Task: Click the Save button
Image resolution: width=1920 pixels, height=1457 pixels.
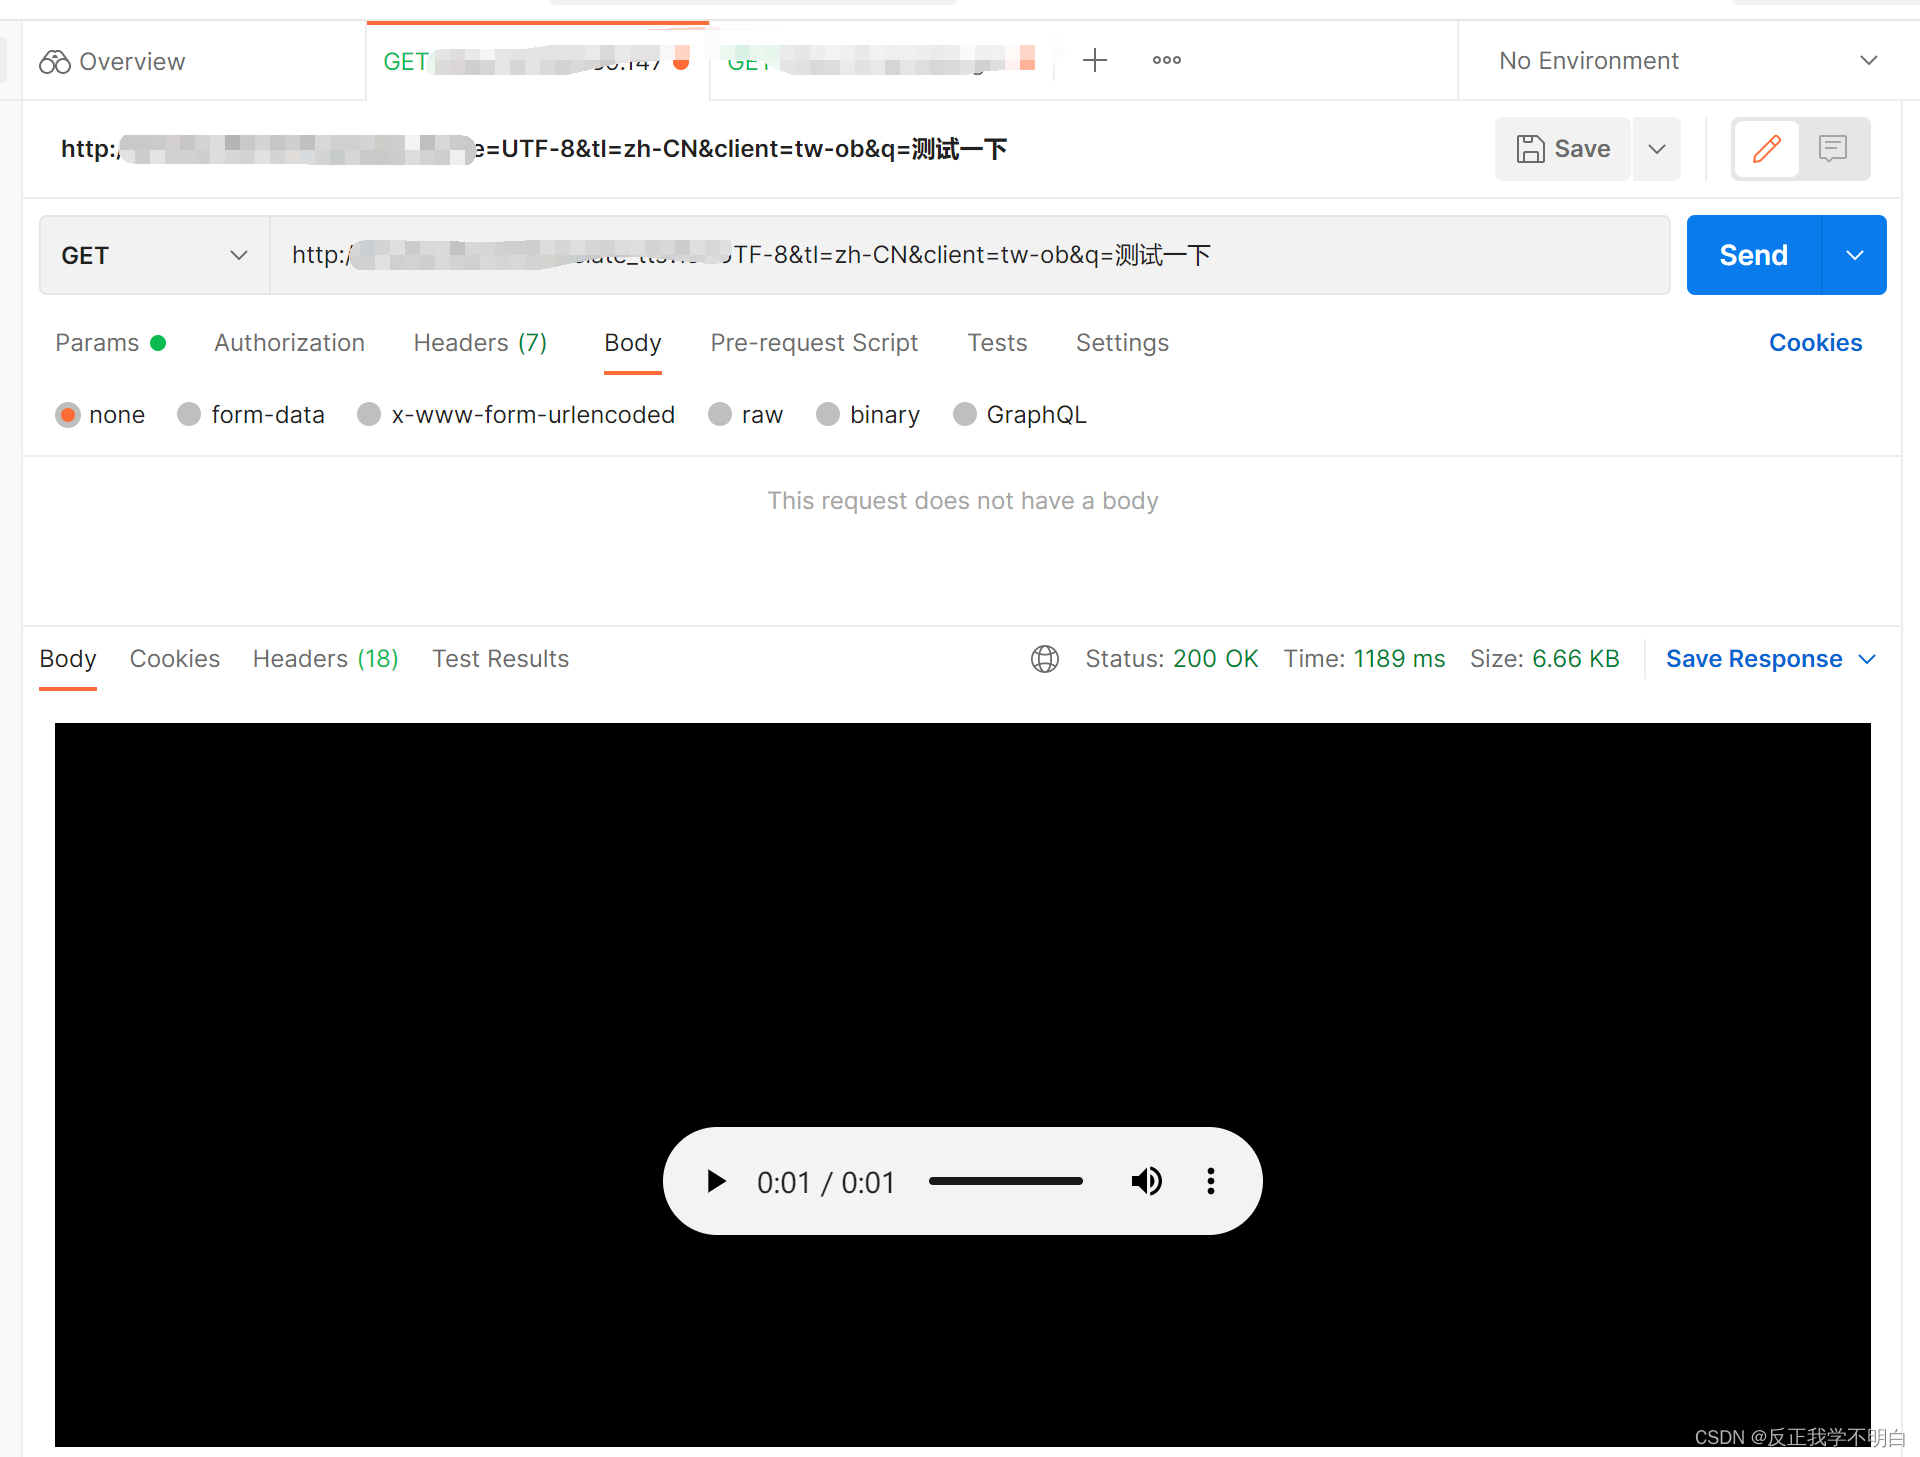Action: click(x=1563, y=149)
